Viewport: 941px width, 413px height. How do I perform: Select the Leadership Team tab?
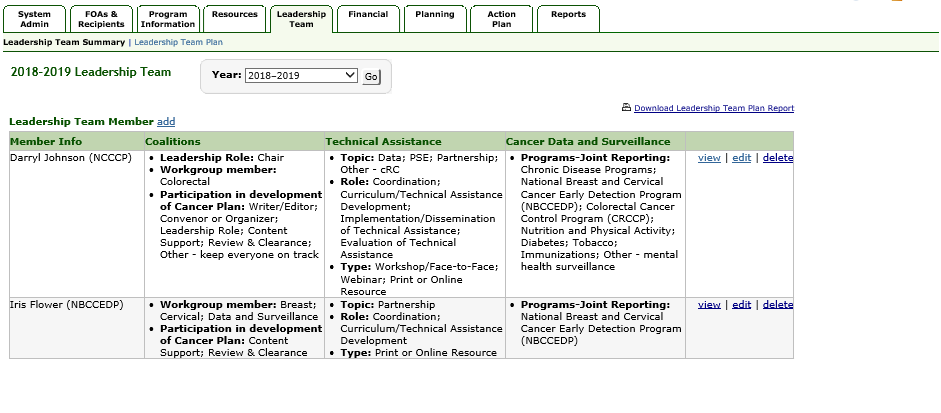(301, 19)
